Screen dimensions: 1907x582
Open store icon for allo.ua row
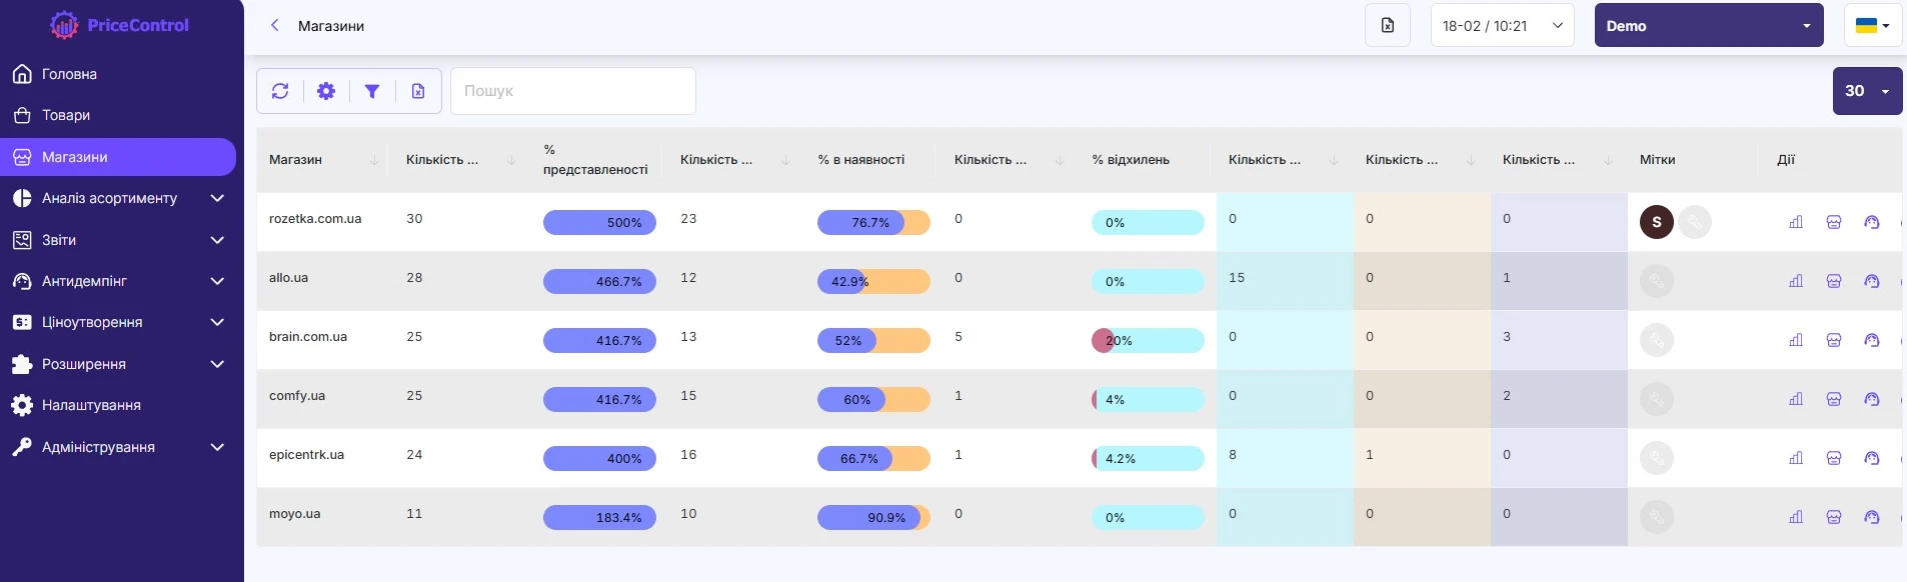click(x=1834, y=281)
